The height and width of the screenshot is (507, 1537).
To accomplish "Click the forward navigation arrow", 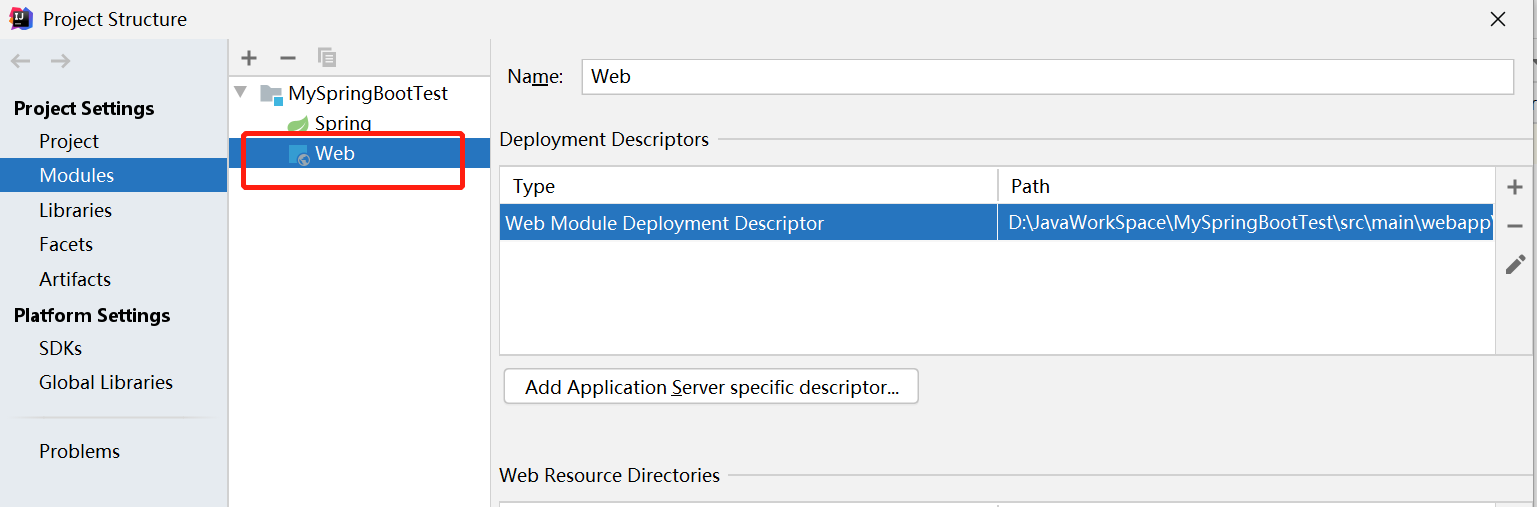I will 61,61.
